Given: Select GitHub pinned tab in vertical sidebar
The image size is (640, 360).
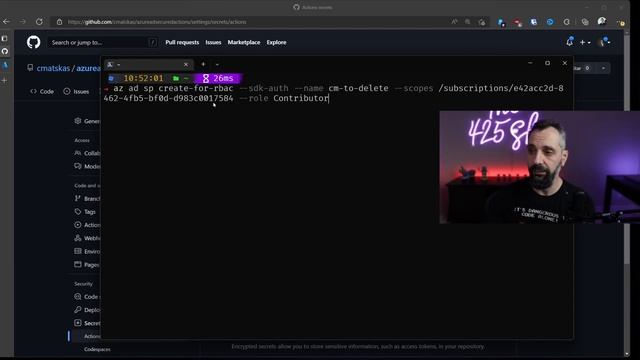Looking at the screenshot, I should [5, 51].
